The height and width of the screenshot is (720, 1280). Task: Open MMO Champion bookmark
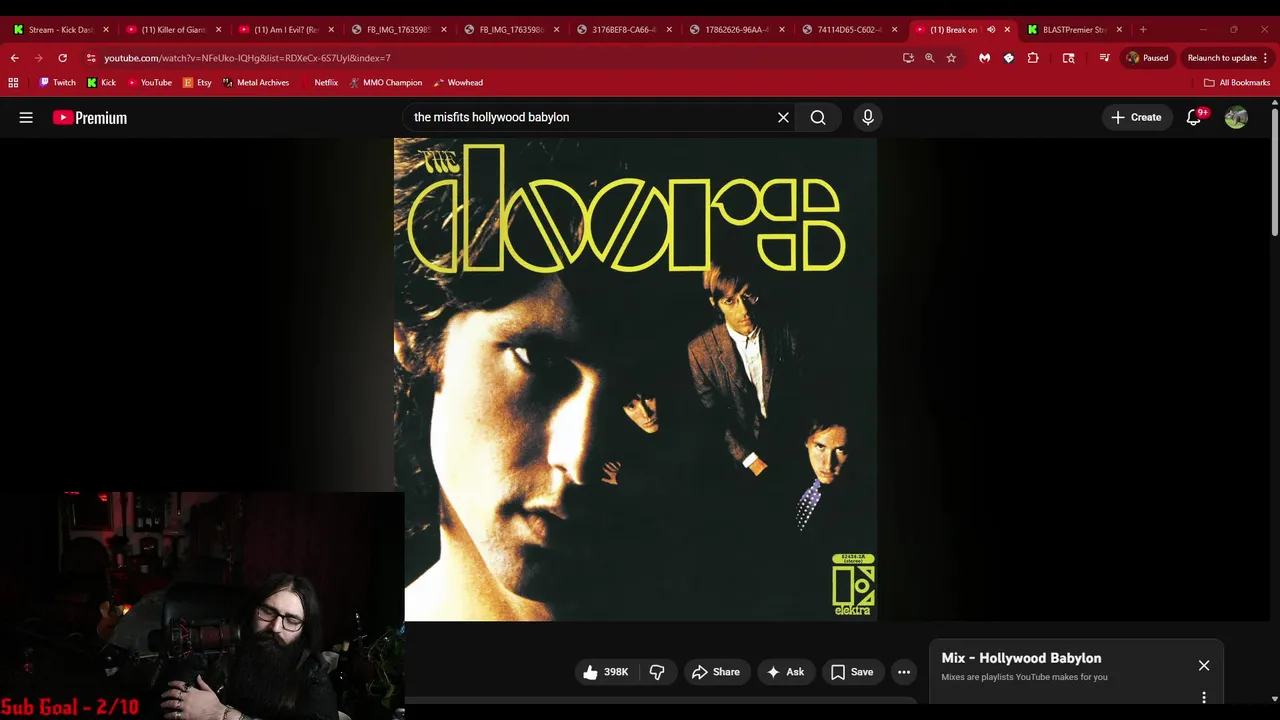click(x=386, y=82)
